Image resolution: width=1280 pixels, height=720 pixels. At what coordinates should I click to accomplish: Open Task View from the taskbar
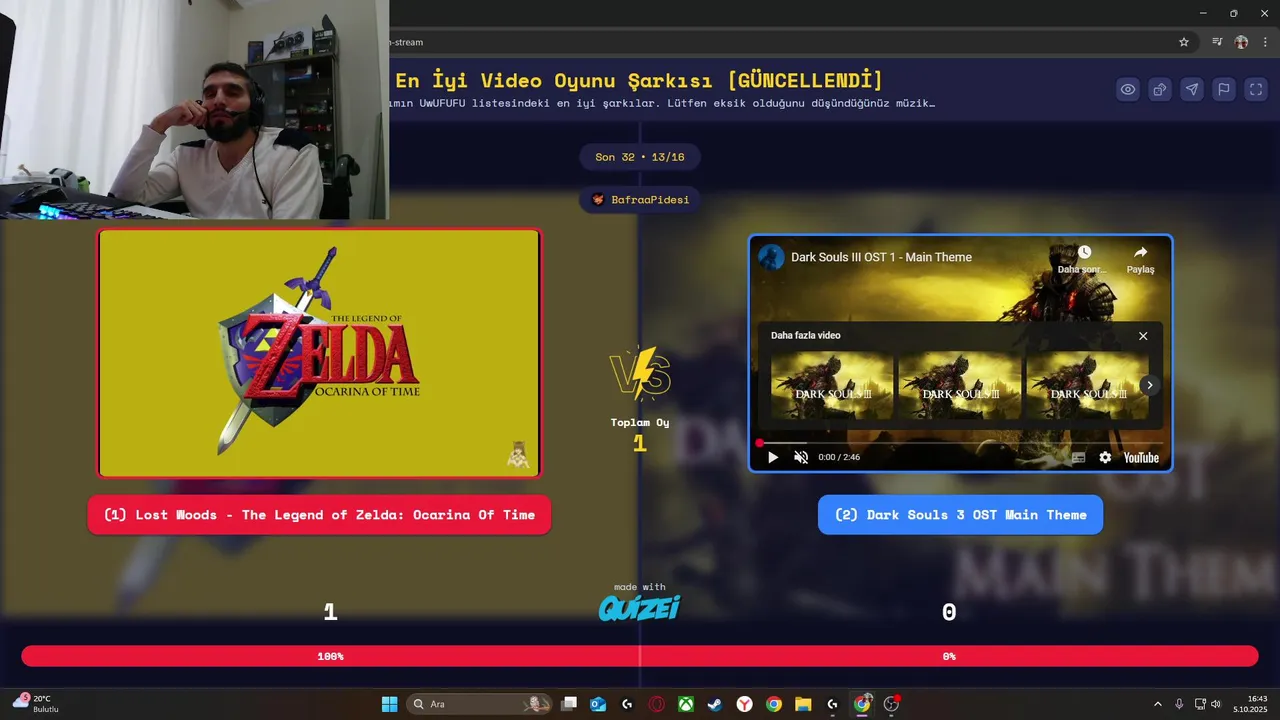pos(569,704)
